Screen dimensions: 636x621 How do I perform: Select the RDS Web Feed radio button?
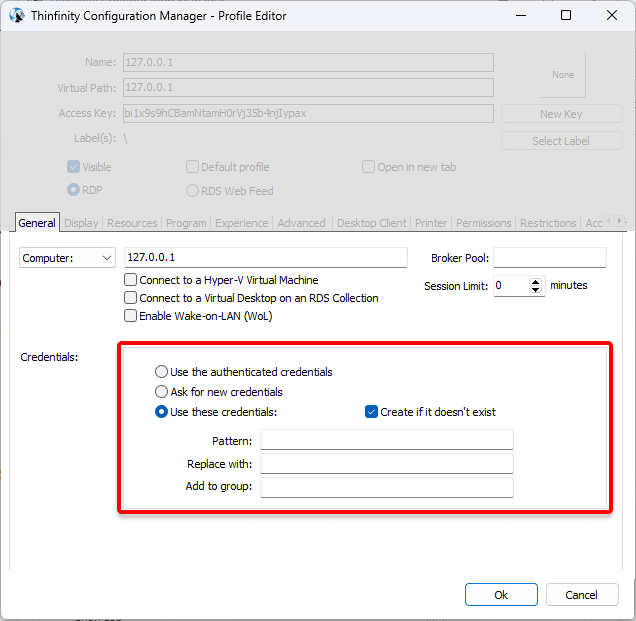point(192,191)
